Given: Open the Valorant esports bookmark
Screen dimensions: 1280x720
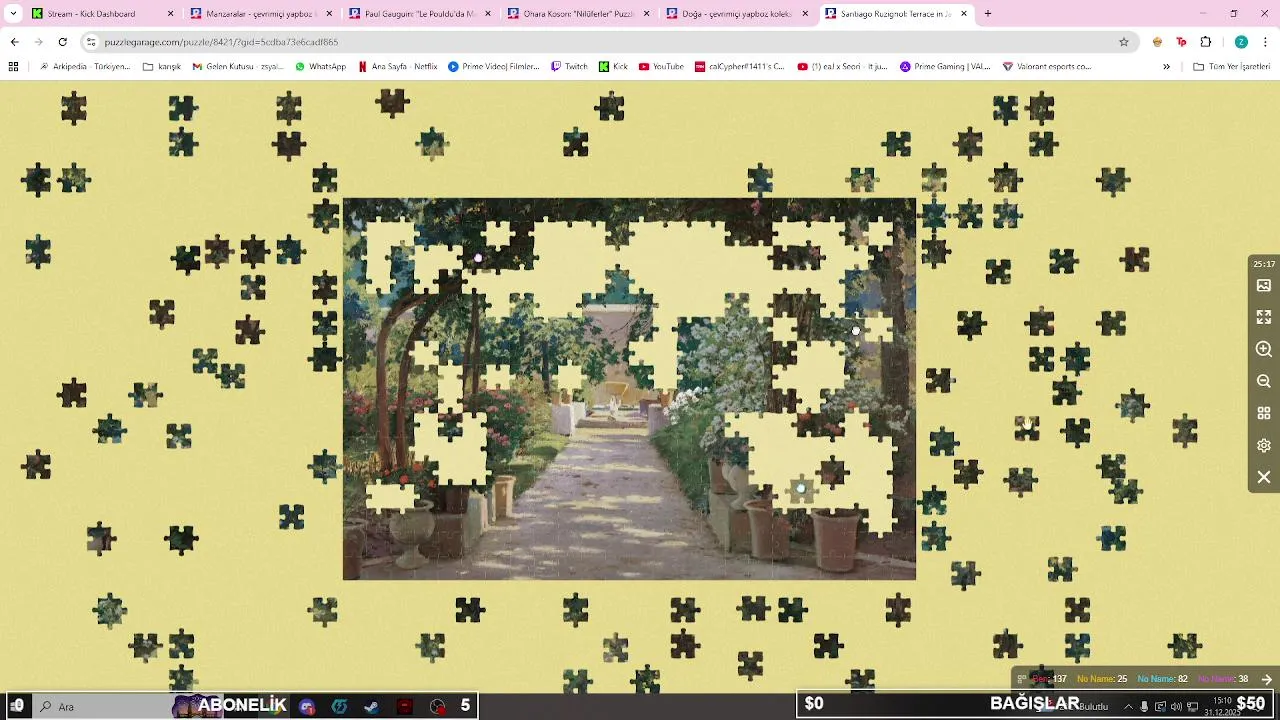Looking at the screenshot, I should (x=1047, y=67).
